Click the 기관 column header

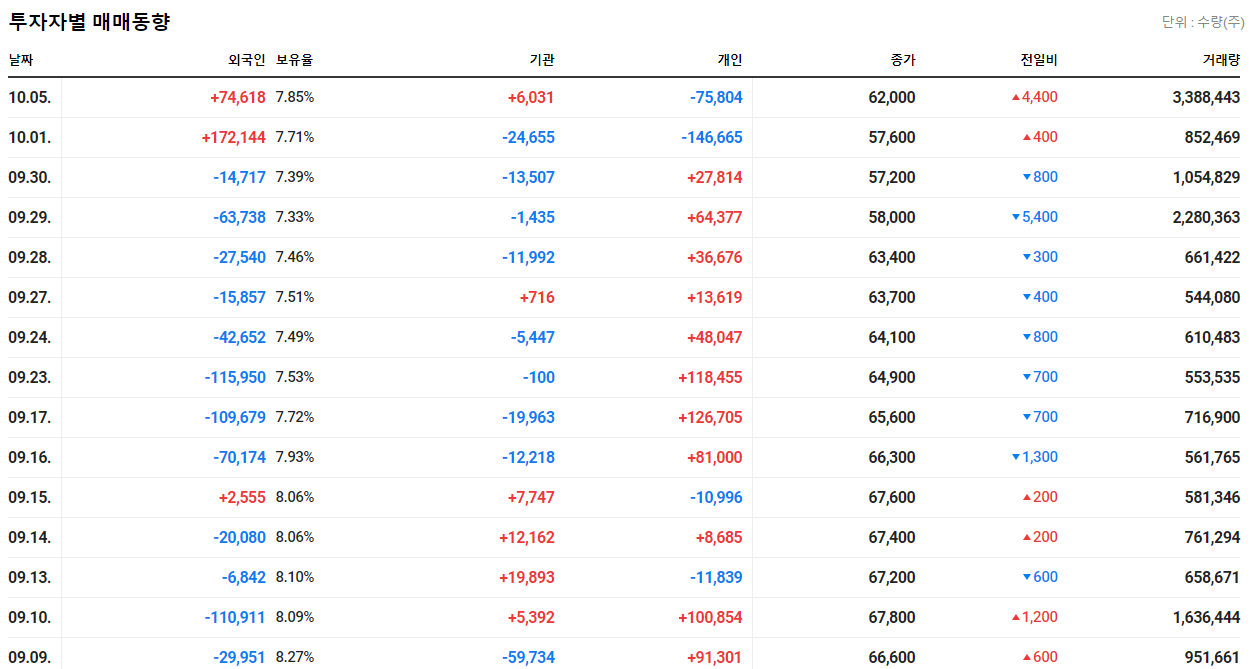(x=542, y=60)
